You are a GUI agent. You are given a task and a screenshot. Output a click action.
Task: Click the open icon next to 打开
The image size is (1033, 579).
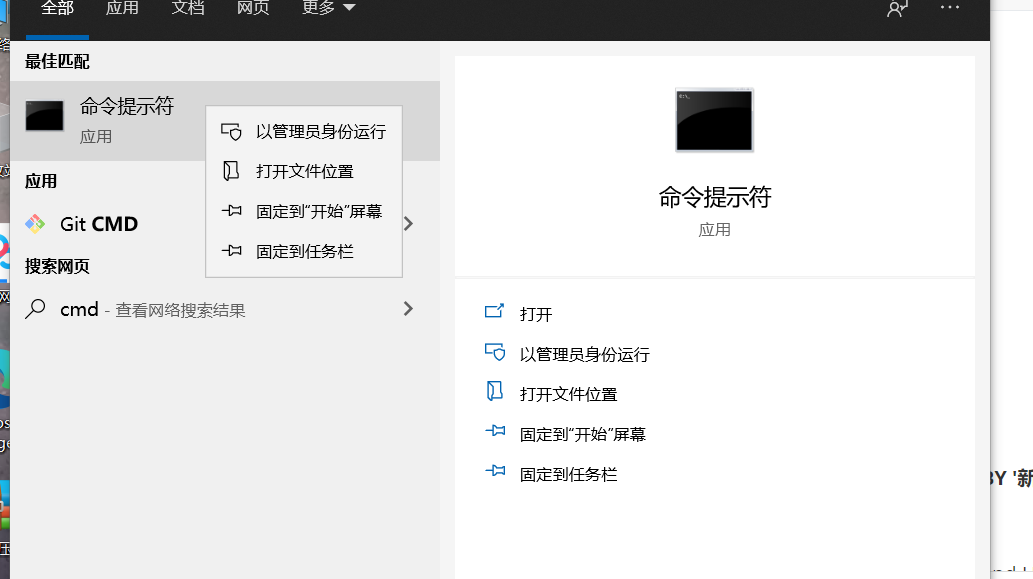coord(496,313)
